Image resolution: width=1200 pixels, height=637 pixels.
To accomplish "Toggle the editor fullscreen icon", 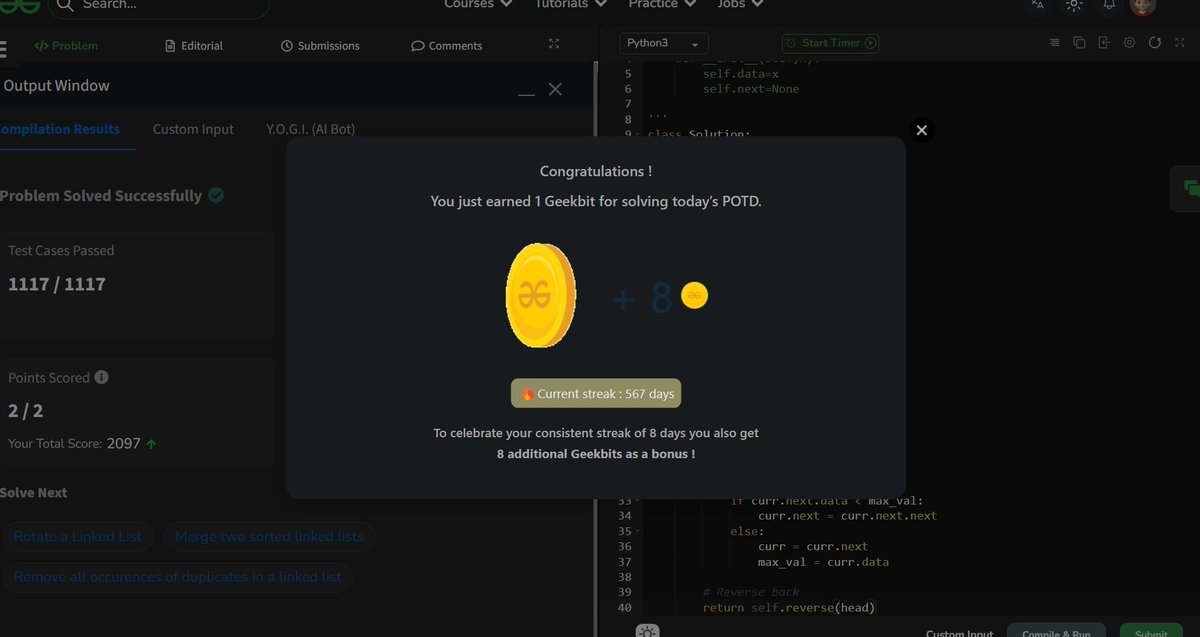I will (1179, 43).
